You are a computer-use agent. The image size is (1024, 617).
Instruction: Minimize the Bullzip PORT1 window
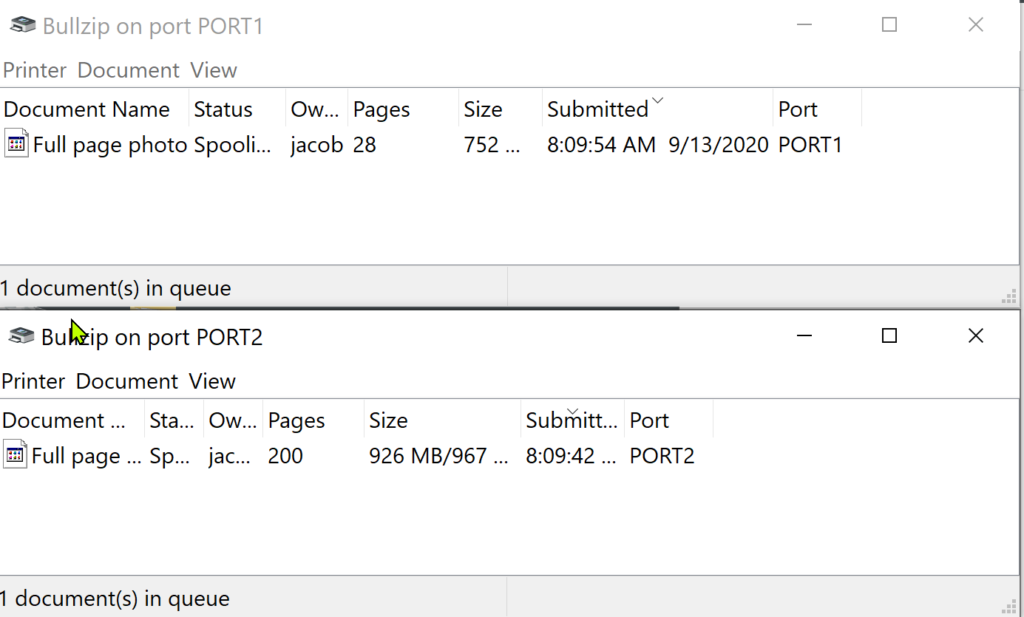click(x=805, y=25)
